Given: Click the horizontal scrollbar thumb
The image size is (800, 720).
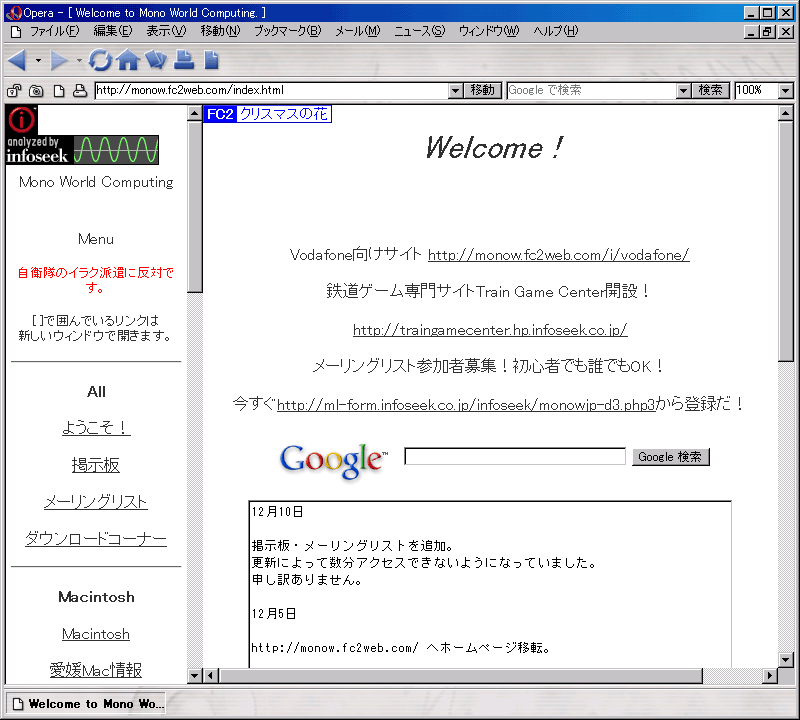Looking at the screenshot, I should pos(461,676).
